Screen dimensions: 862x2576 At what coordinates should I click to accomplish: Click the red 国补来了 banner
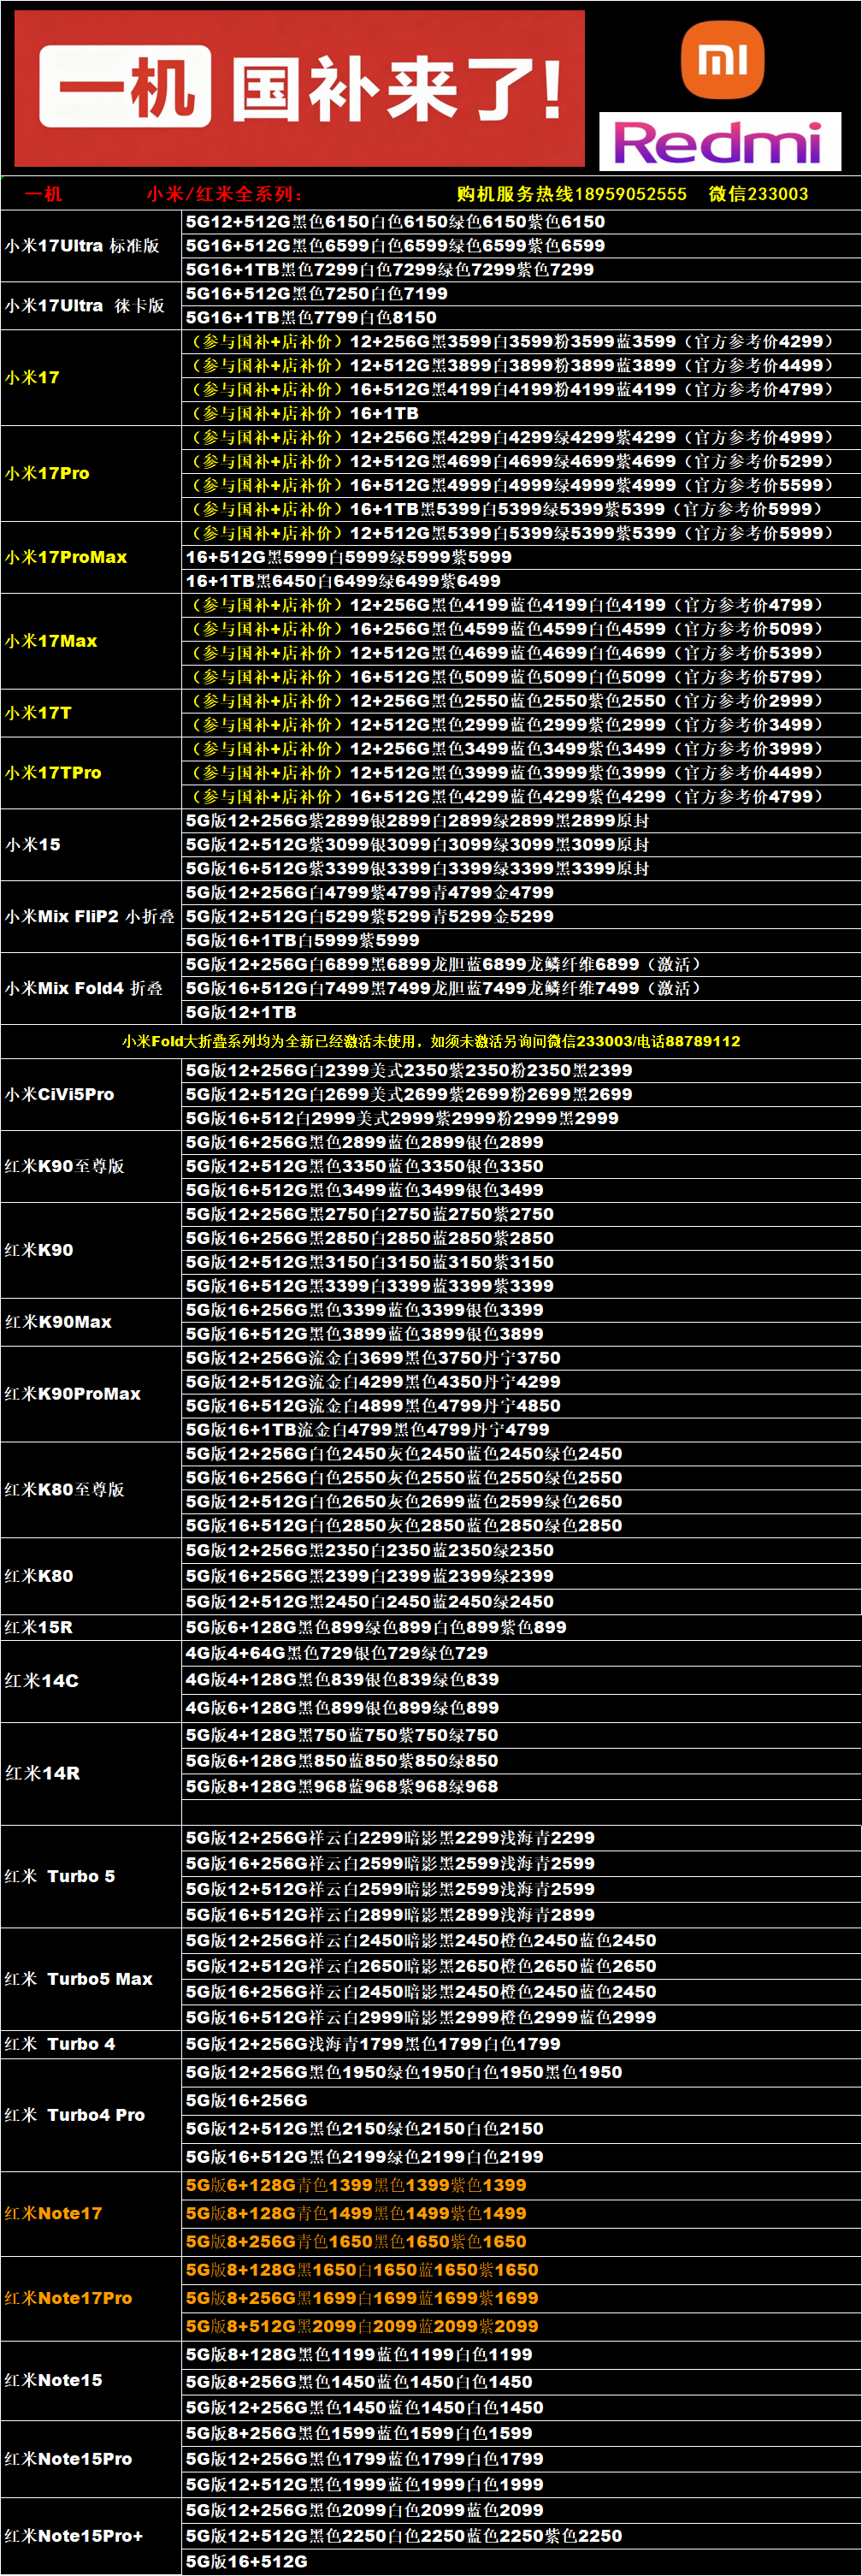pyautogui.click(x=299, y=89)
